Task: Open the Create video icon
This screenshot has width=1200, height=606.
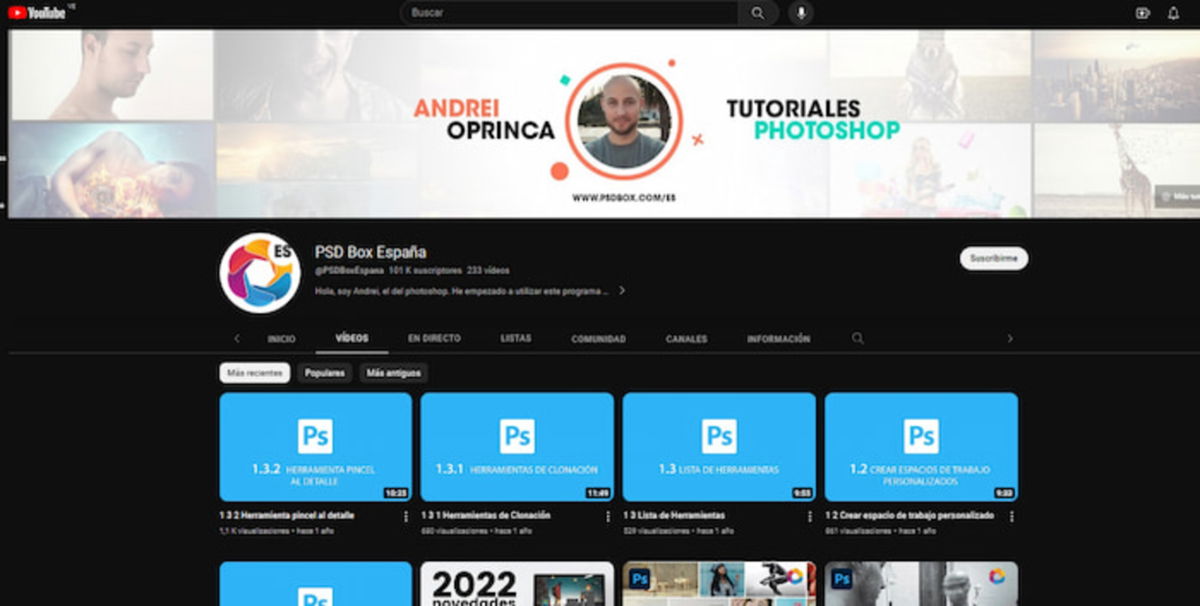Action: point(1141,13)
